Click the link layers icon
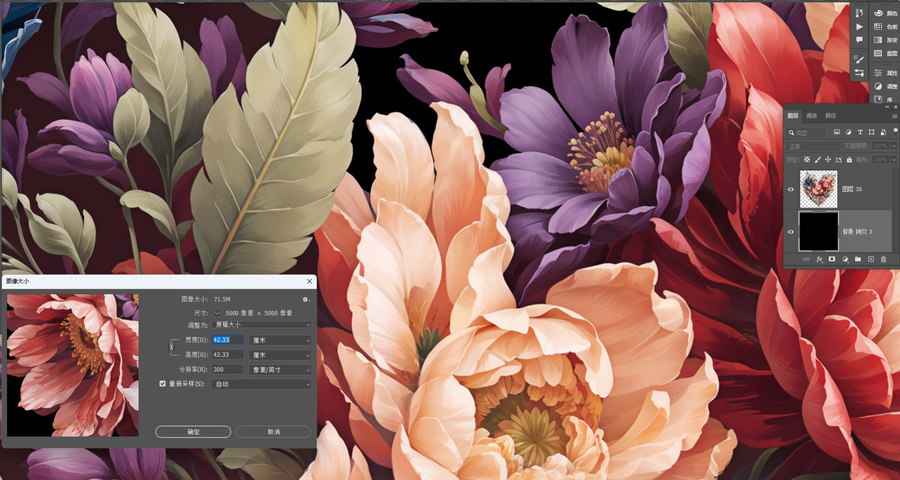This screenshot has height=480, width=900. (806, 259)
